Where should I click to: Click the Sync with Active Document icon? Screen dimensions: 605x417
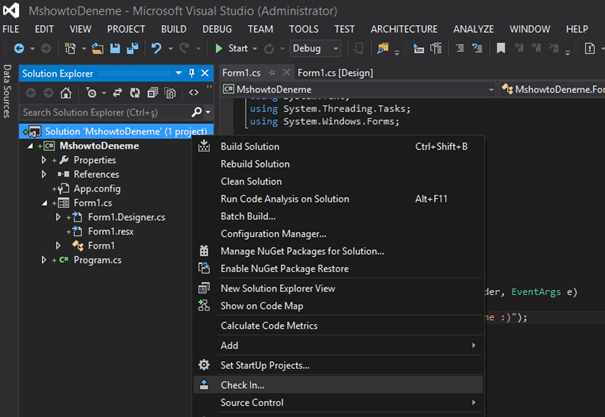117,93
